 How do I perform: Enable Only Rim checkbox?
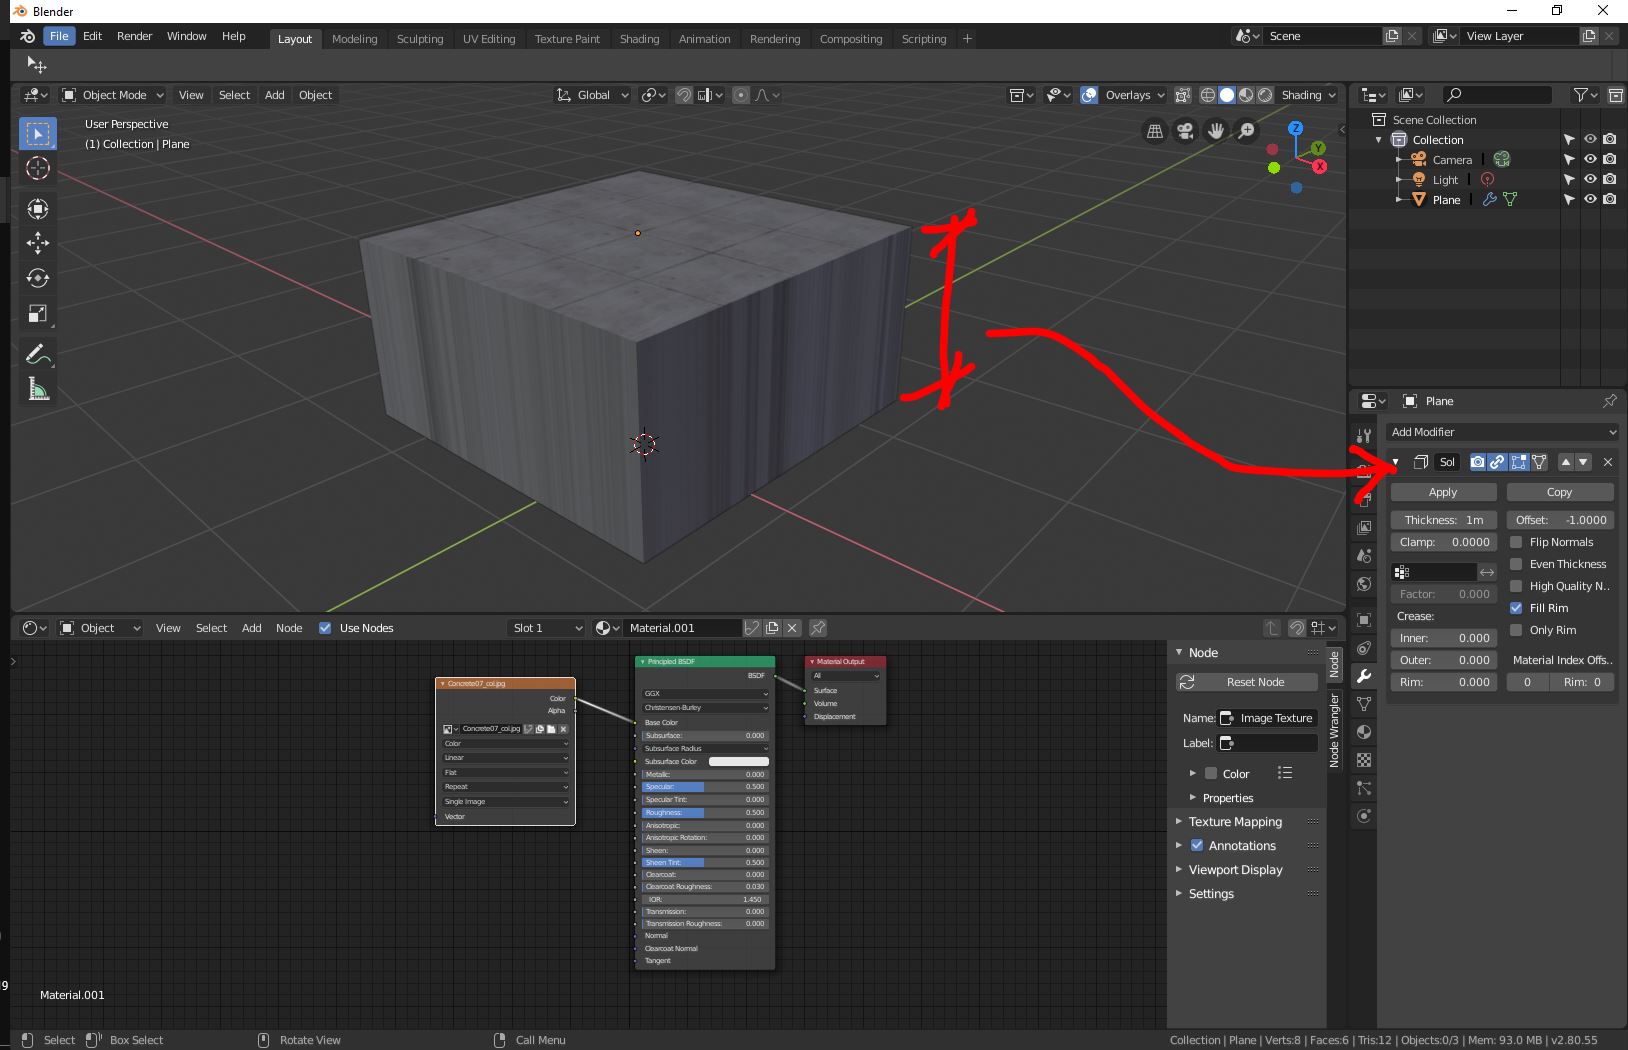(1516, 630)
